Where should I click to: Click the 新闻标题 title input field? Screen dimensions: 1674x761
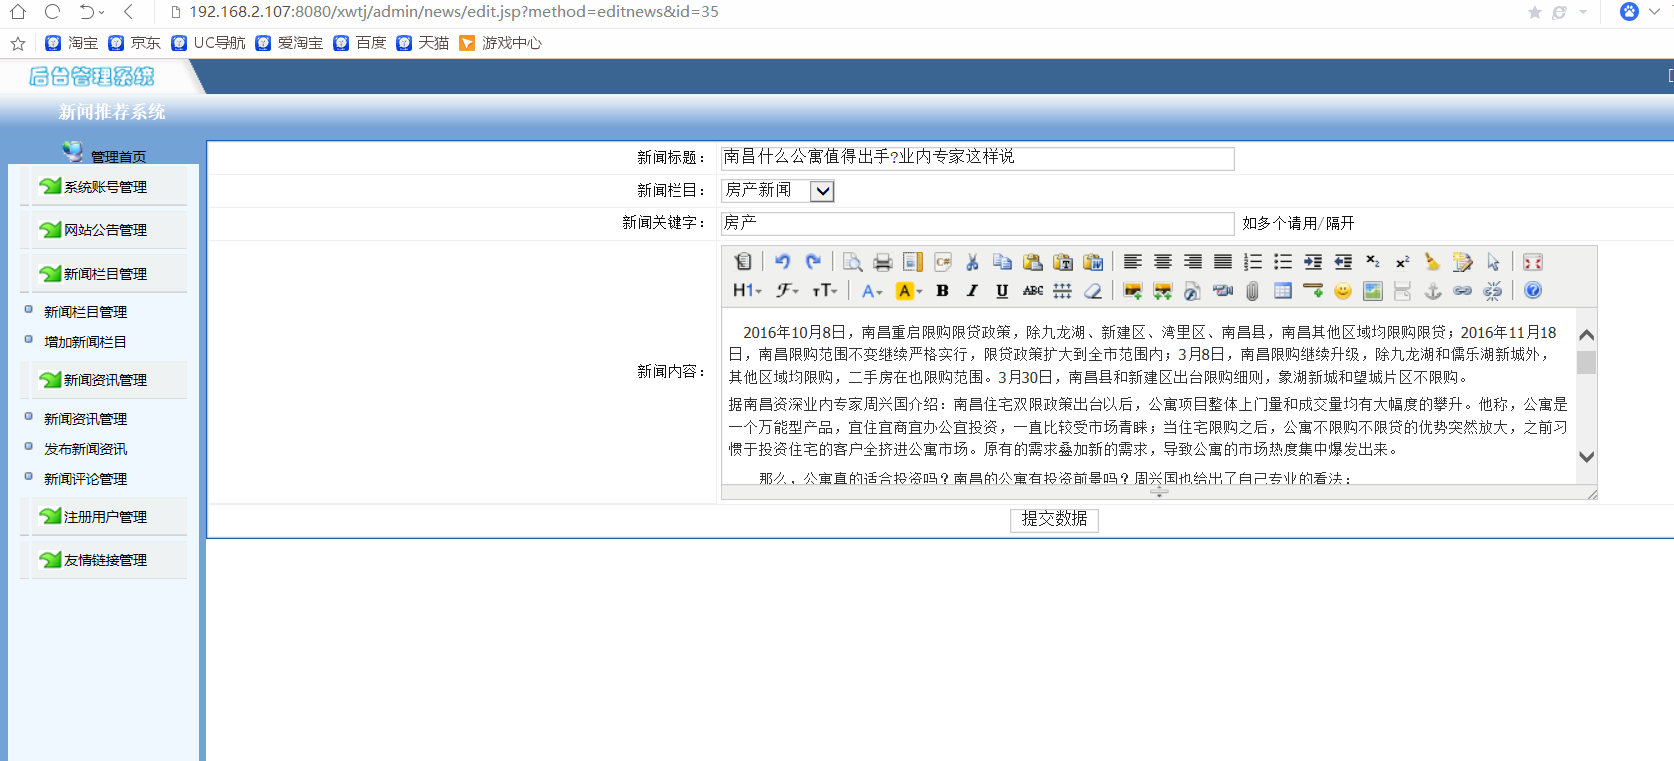click(978, 158)
